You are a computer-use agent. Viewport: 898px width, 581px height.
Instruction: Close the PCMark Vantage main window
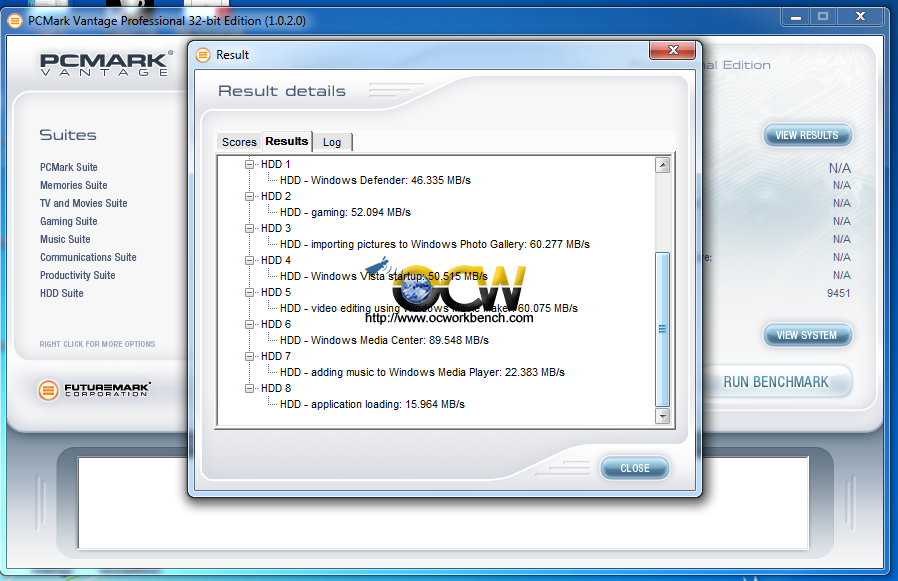coord(860,17)
